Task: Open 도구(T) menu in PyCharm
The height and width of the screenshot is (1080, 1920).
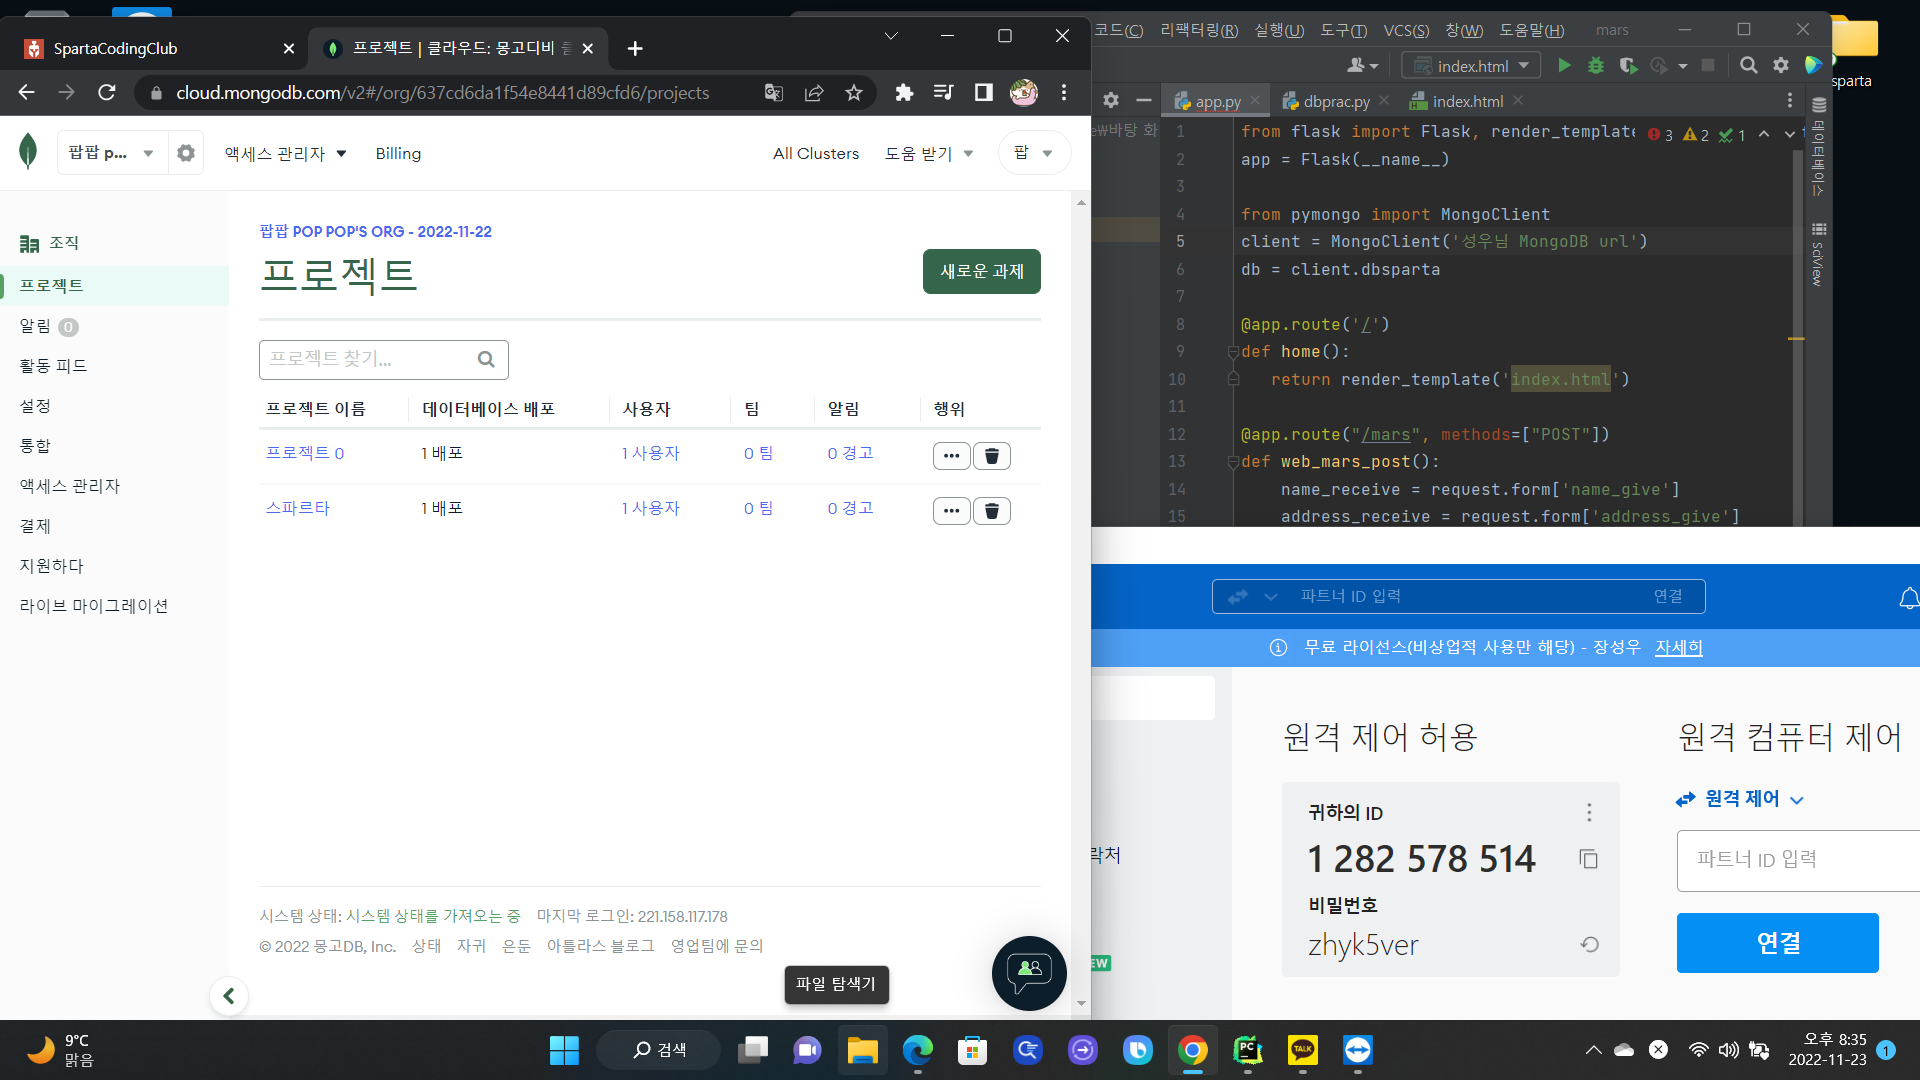Action: pyautogui.click(x=1343, y=30)
